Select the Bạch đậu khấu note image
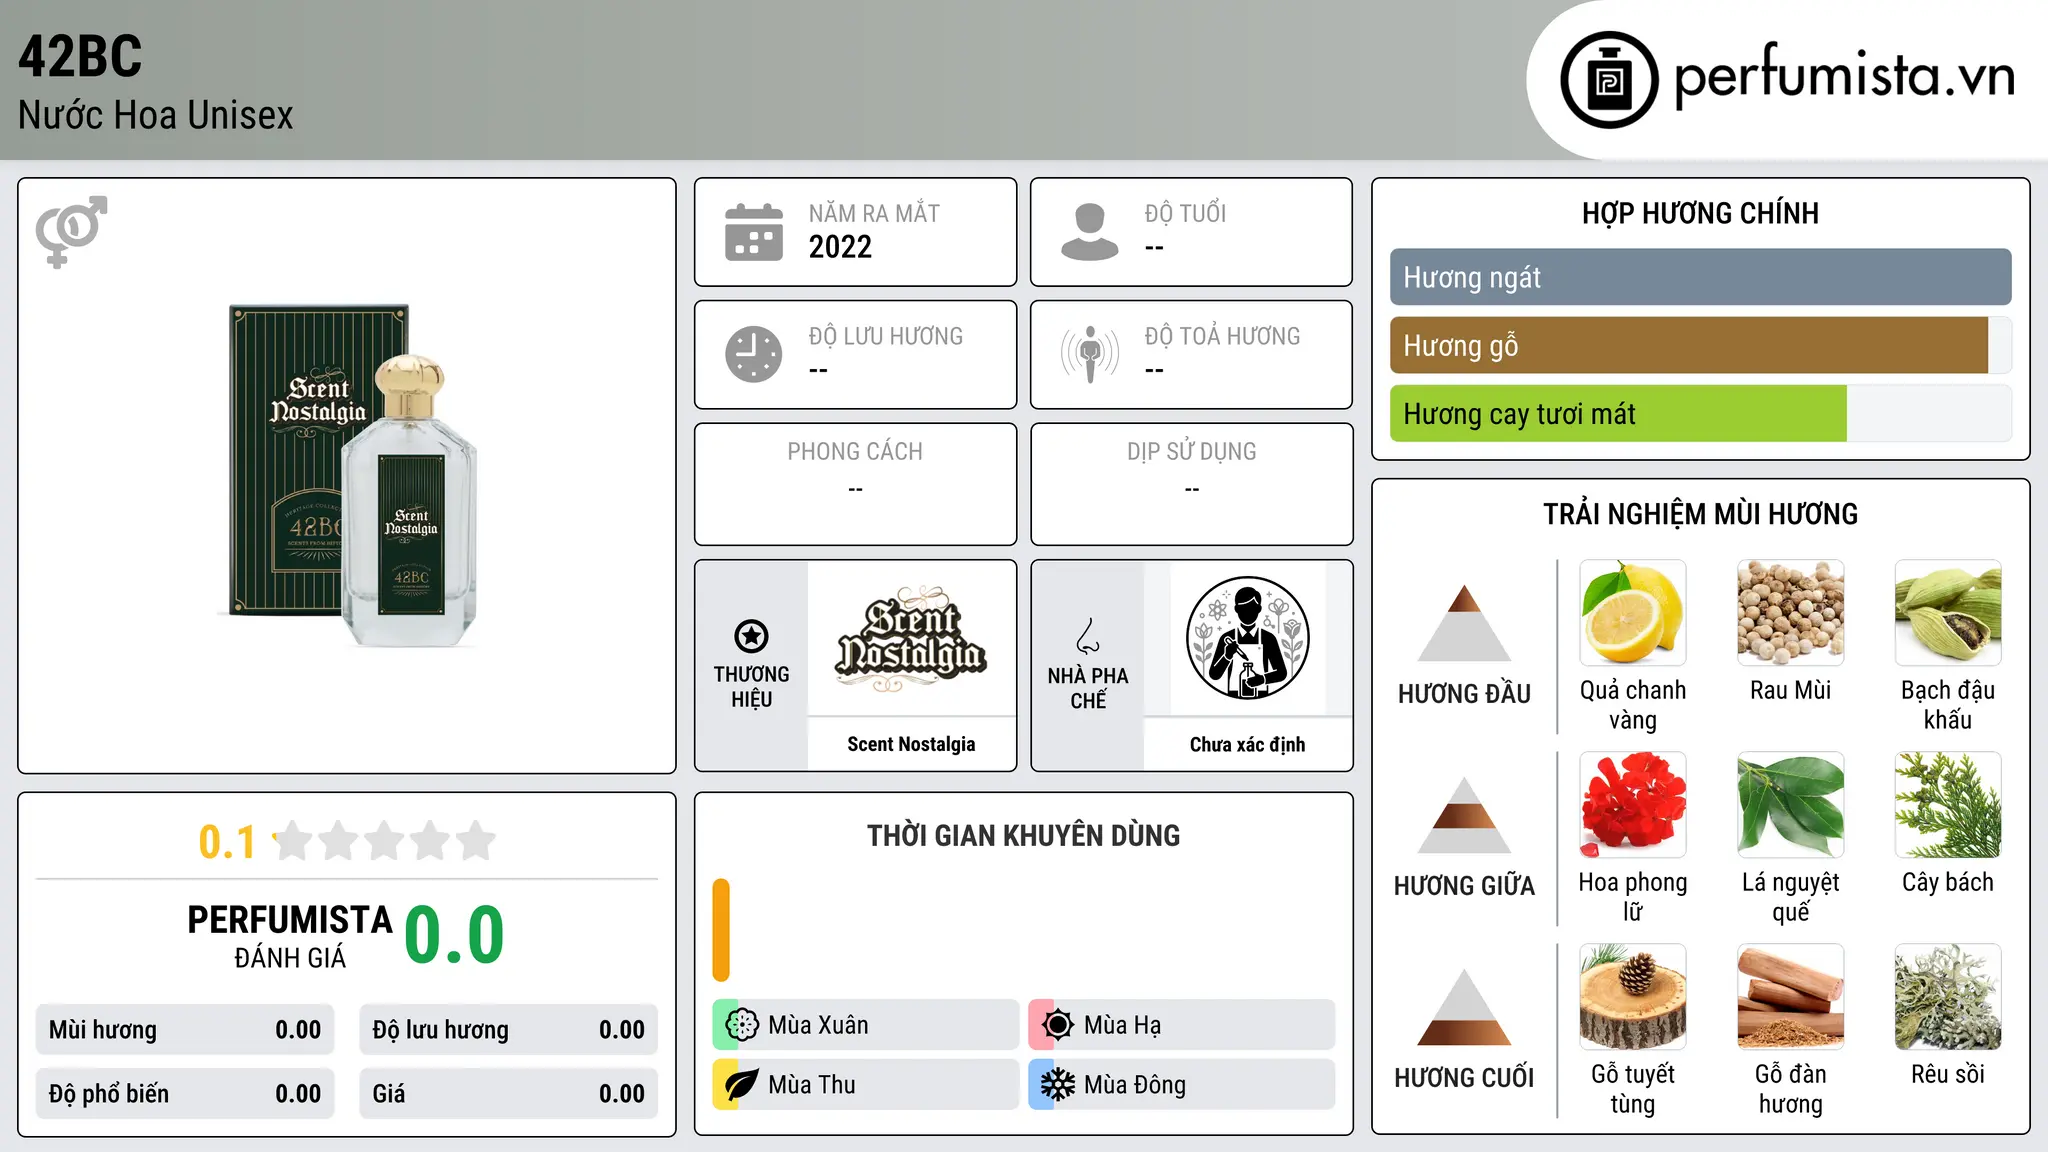 tap(1948, 613)
